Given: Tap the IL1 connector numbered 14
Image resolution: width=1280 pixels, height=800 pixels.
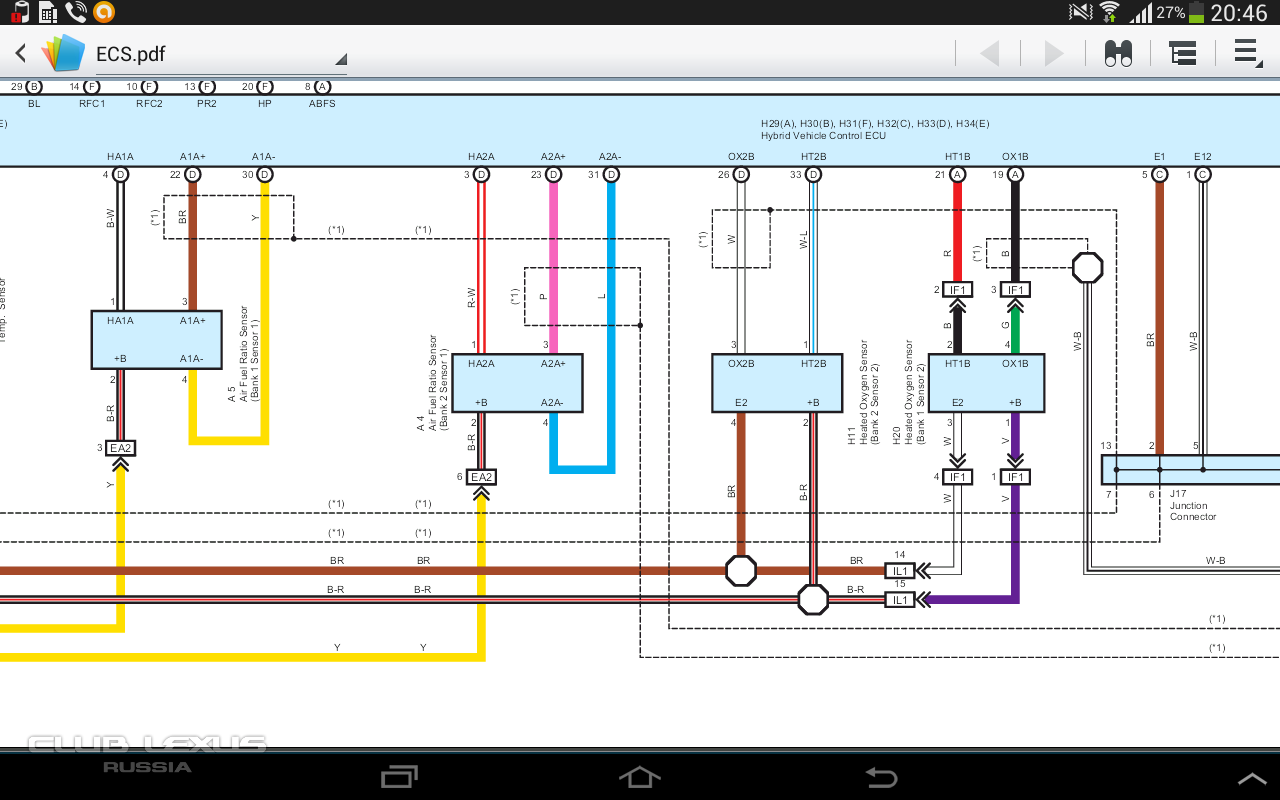Looking at the screenshot, I should [x=900, y=571].
